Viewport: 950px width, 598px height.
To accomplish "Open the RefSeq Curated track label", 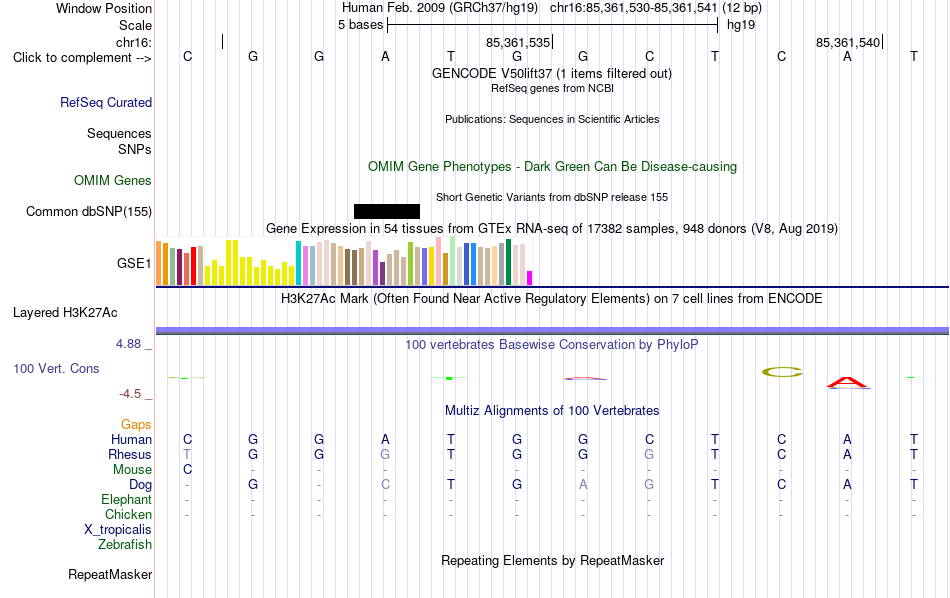I will 106,102.
